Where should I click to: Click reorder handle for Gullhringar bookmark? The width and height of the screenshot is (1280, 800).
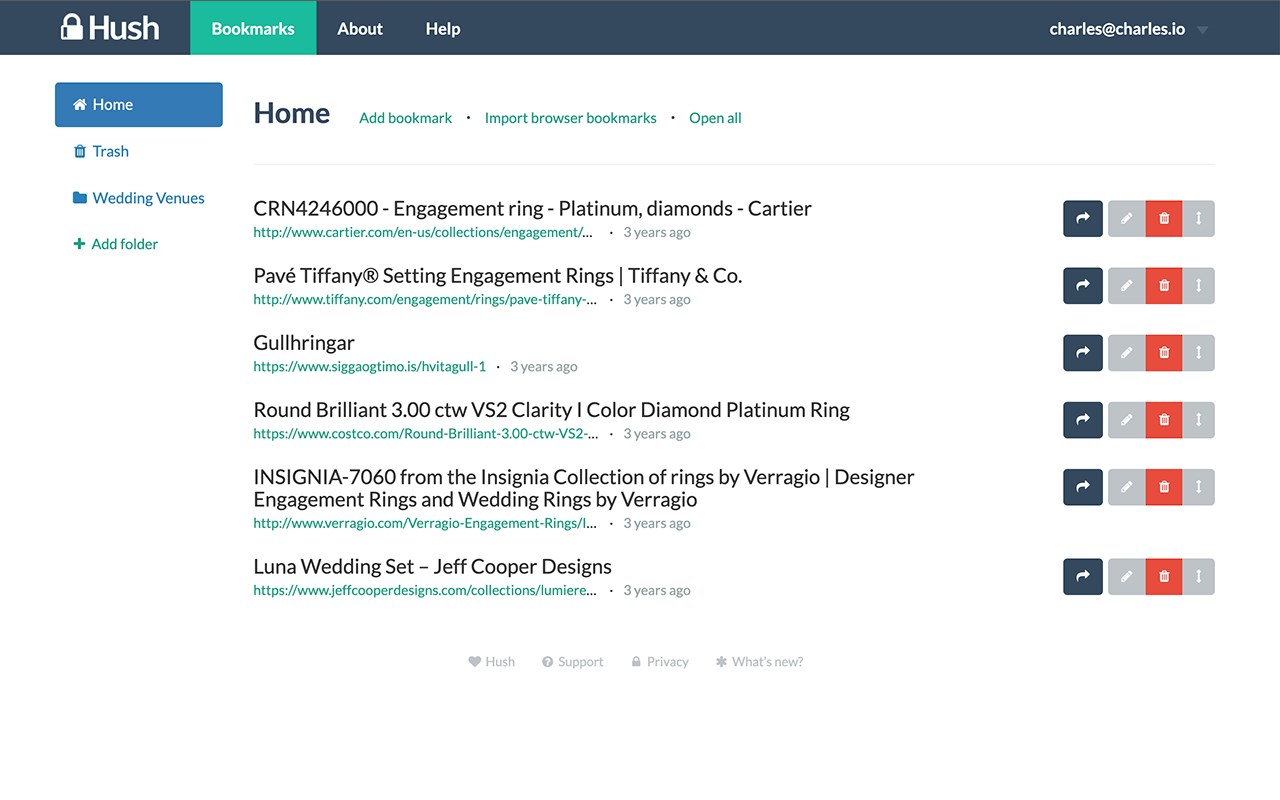pyautogui.click(x=1198, y=352)
